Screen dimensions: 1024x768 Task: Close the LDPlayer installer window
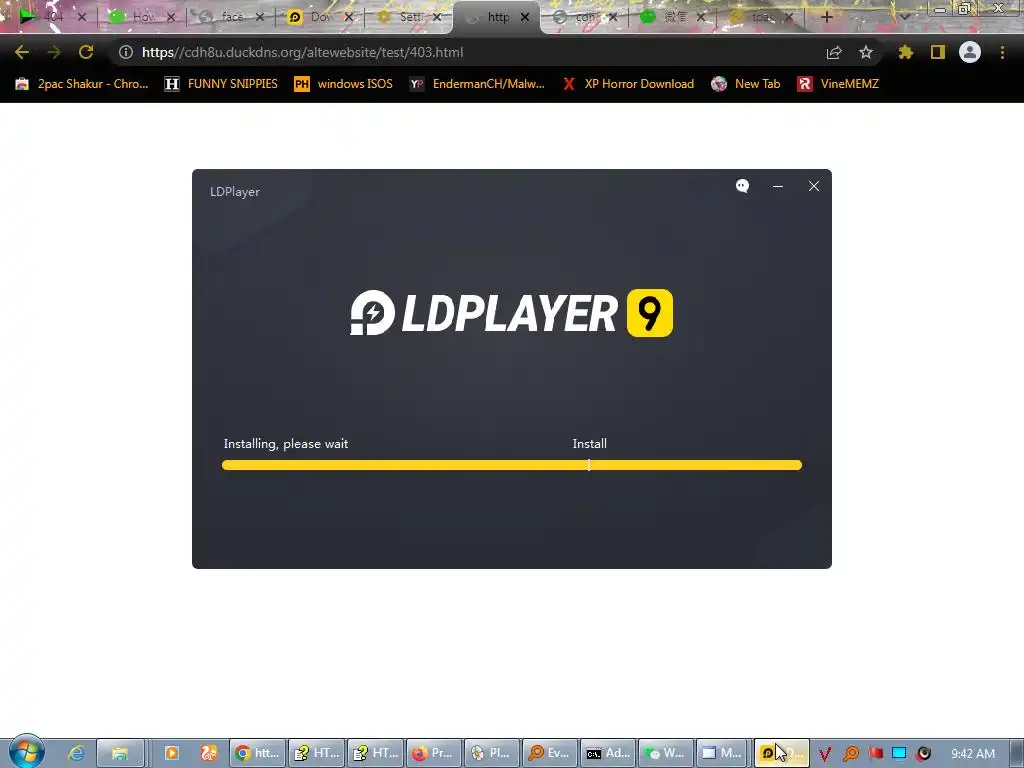814,186
